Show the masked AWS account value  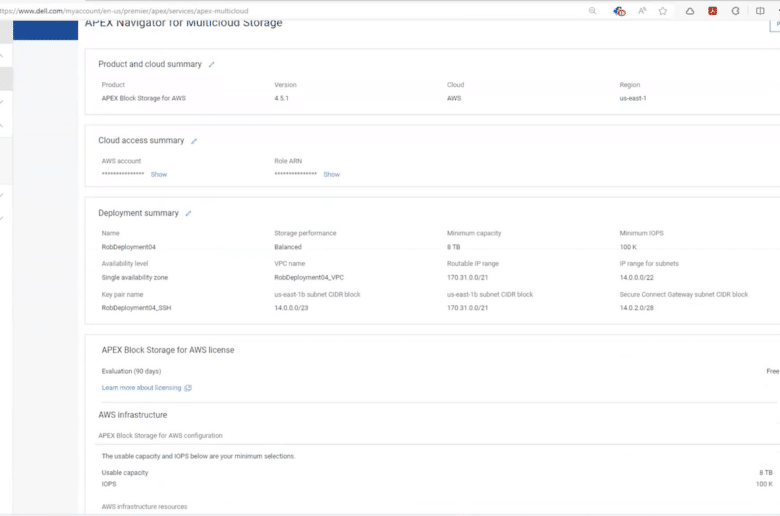tap(159, 175)
